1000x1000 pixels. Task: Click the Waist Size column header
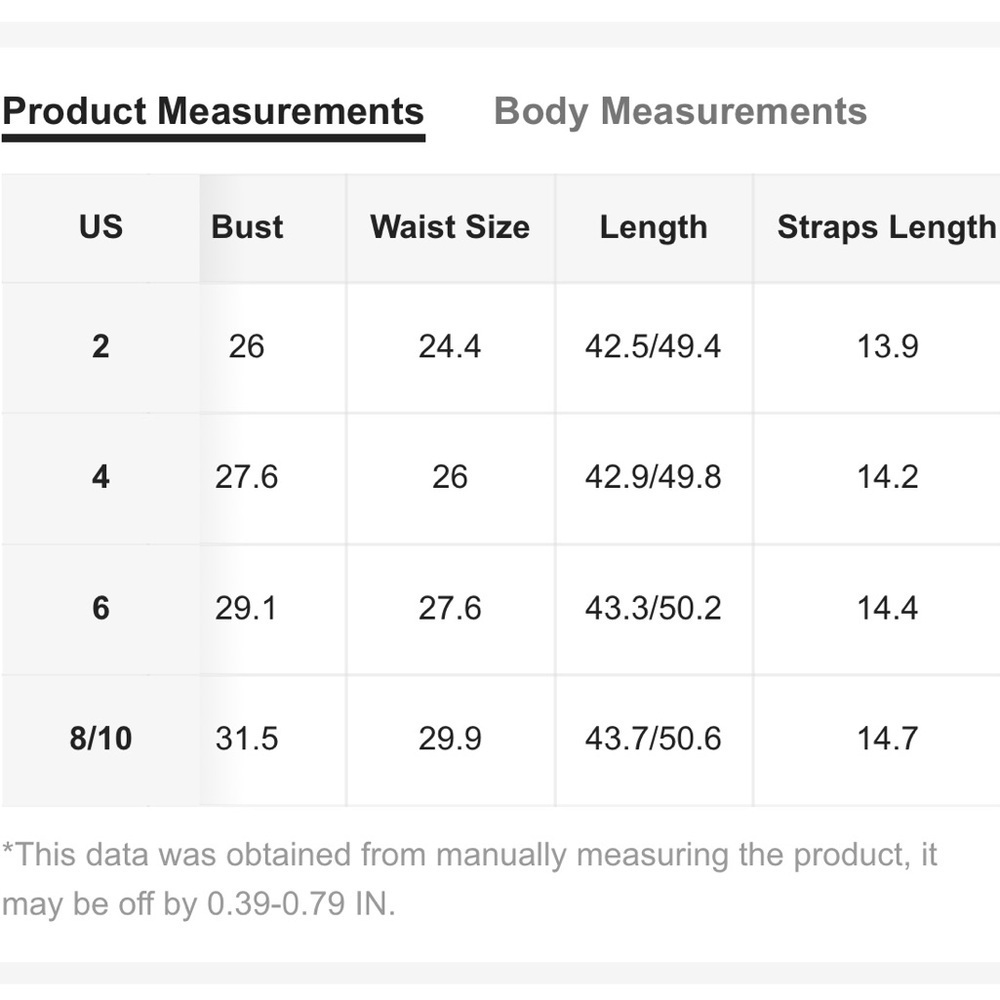(450, 227)
